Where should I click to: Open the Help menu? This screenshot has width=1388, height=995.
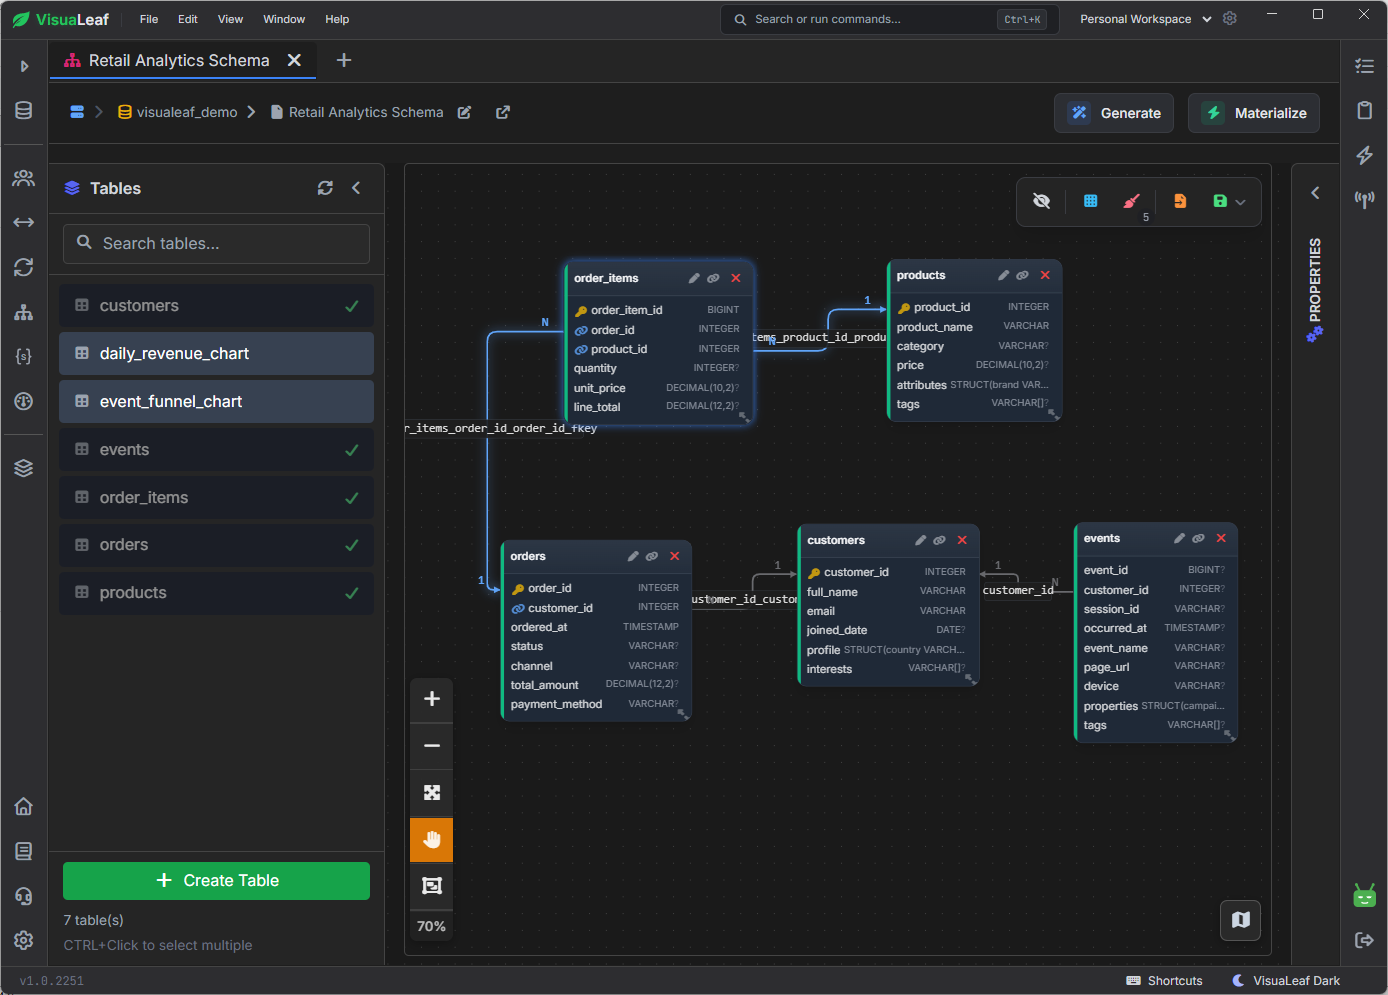pyautogui.click(x=337, y=19)
